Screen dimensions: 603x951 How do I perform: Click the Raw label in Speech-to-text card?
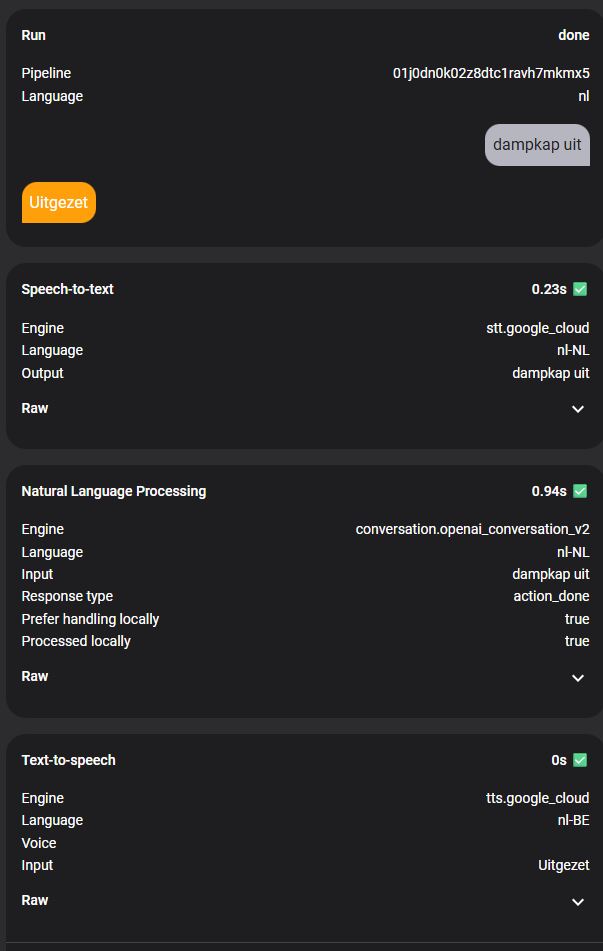[35, 408]
